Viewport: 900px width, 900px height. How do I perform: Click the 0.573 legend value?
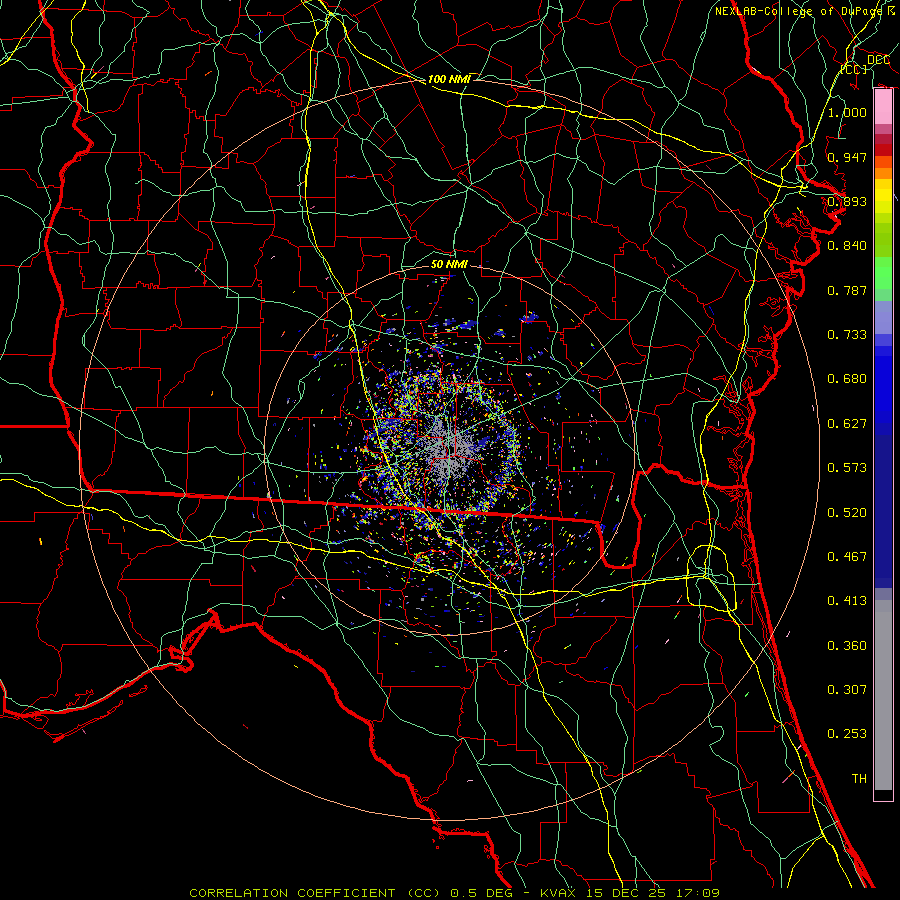(x=847, y=468)
